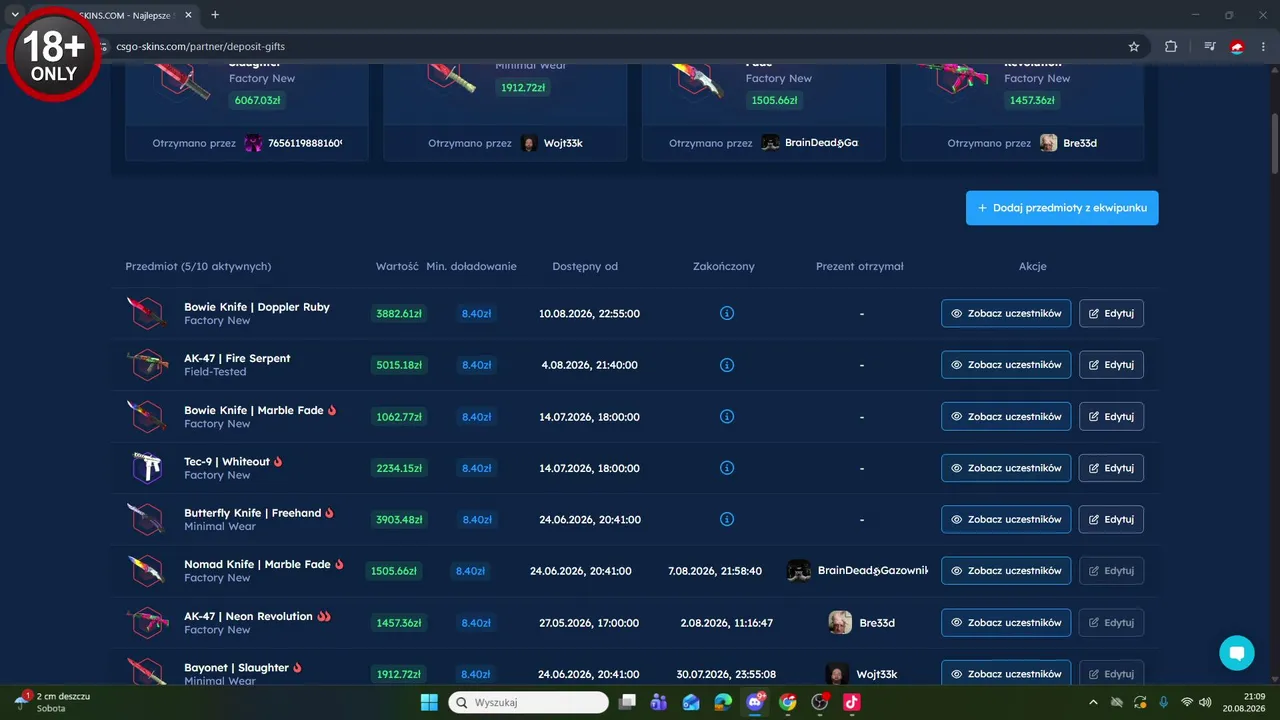
Task: Open the live chat bubble widget
Action: tap(1237, 653)
